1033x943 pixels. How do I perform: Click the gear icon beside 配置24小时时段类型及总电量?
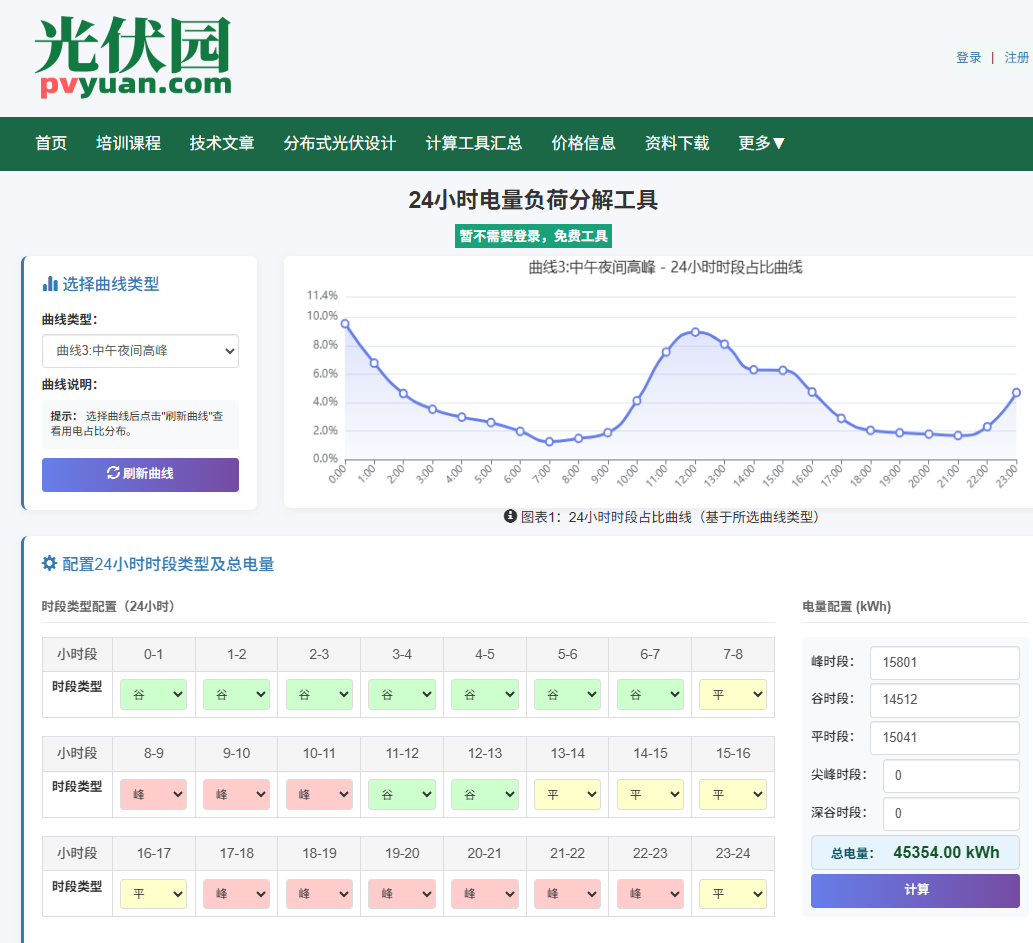pyautogui.click(x=49, y=564)
